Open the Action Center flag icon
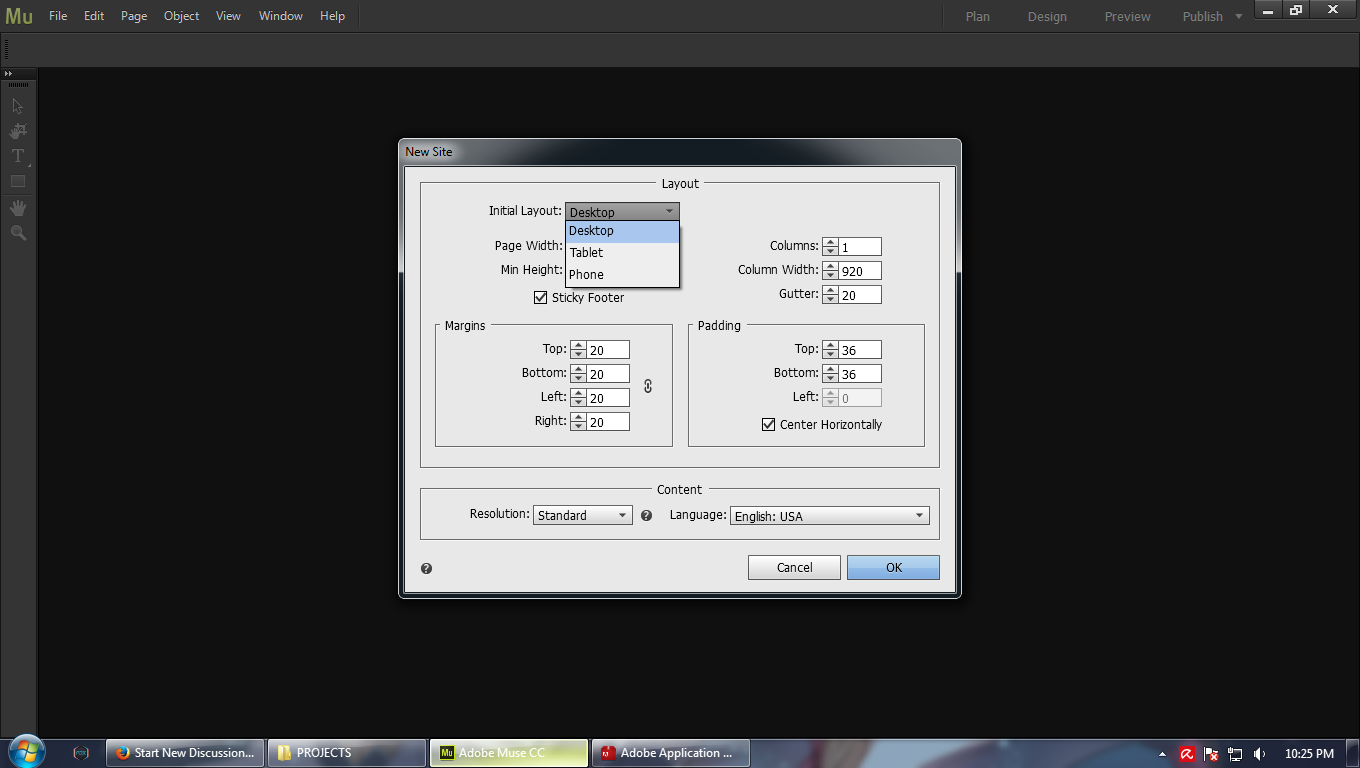1360x768 pixels. click(x=1211, y=754)
